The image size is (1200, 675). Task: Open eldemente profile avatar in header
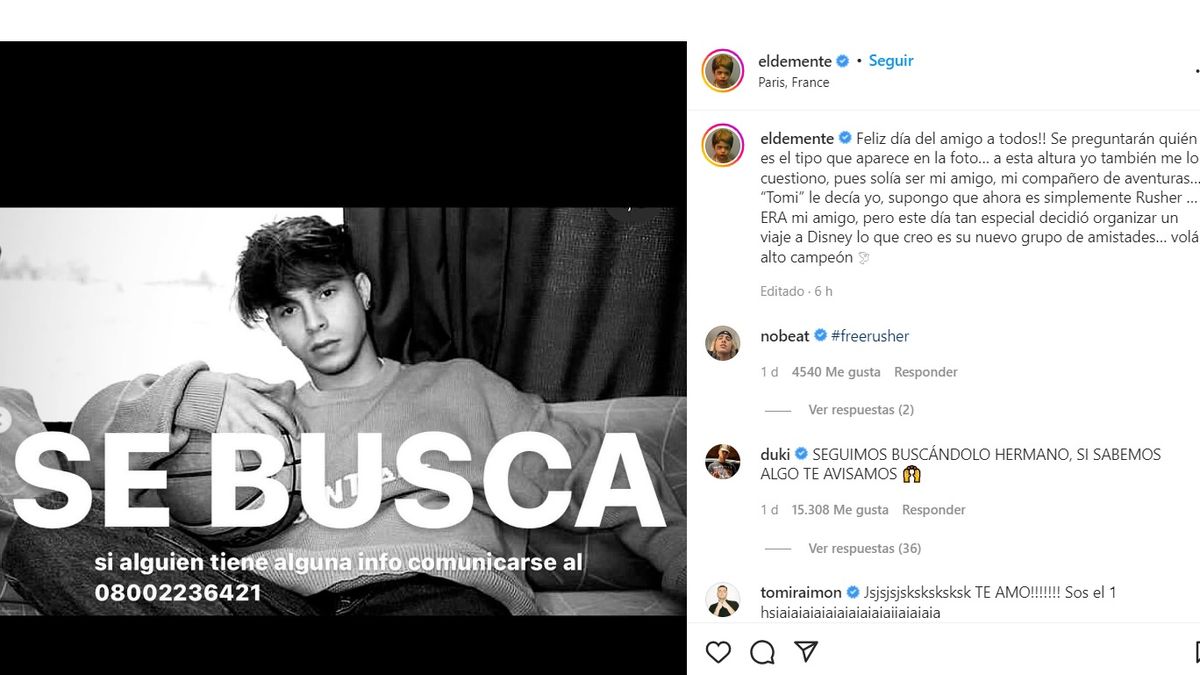point(722,70)
